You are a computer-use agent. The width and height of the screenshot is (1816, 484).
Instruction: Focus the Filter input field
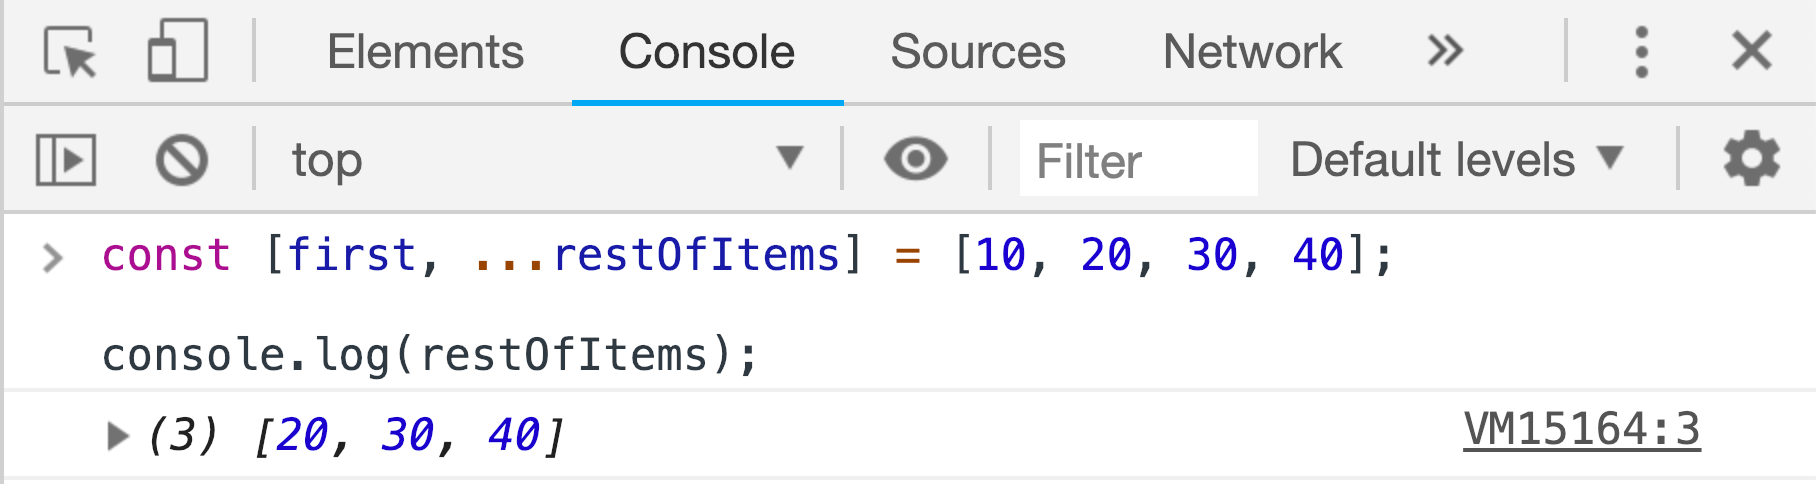[x=1138, y=159]
